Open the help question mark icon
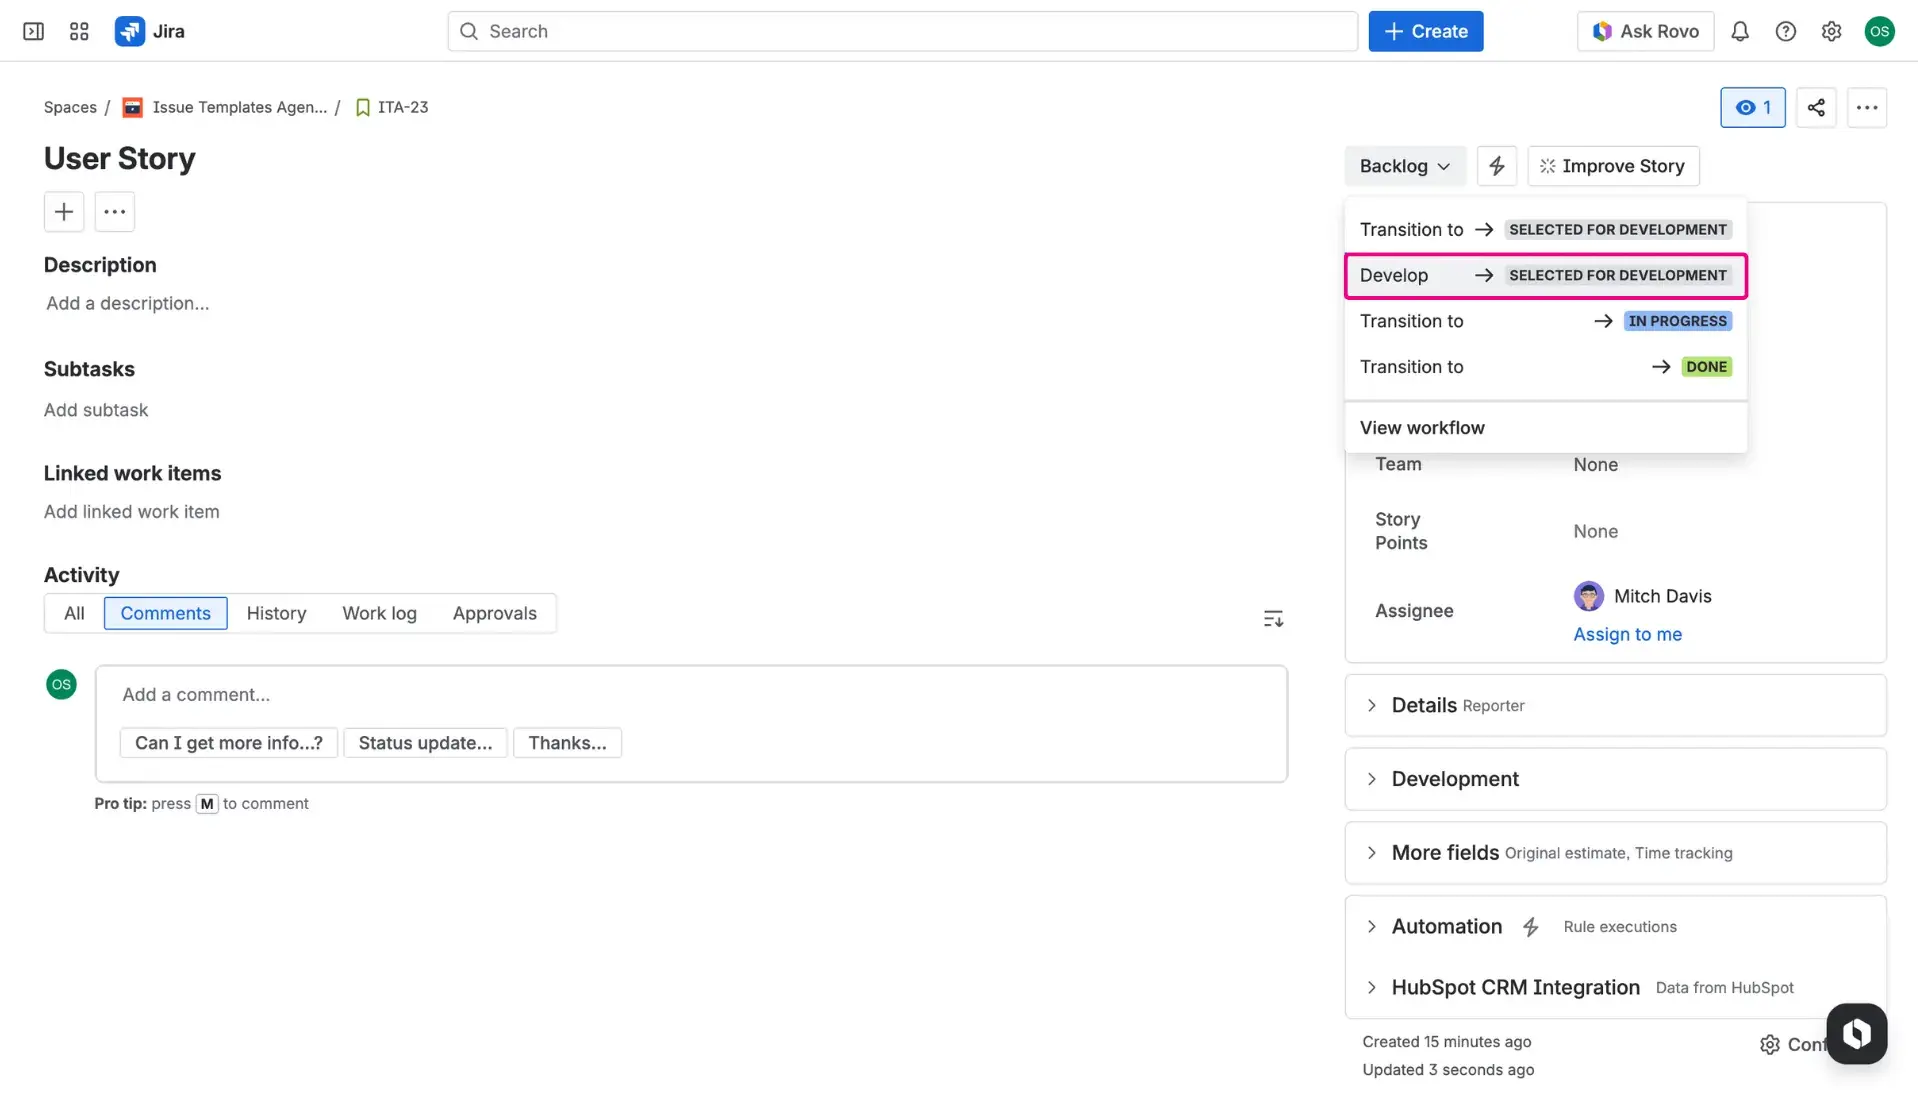This screenshot has width=1918, height=1102. [1786, 31]
